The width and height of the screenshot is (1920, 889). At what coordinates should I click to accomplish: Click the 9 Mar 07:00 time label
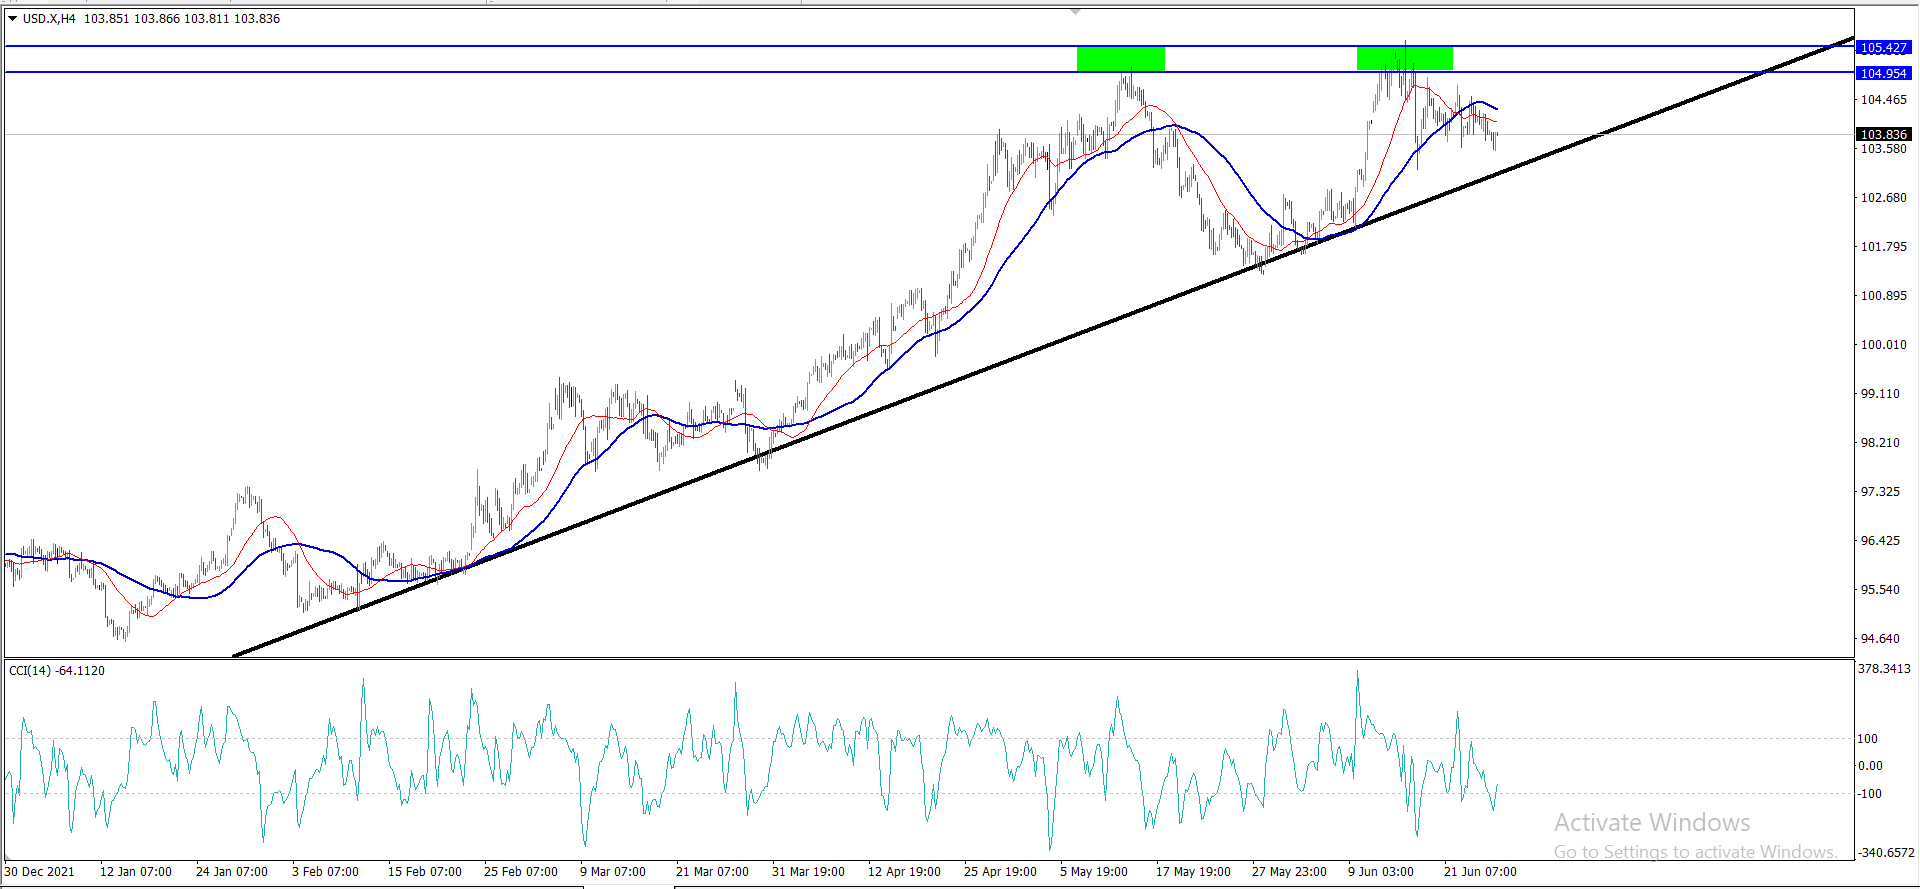[613, 872]
